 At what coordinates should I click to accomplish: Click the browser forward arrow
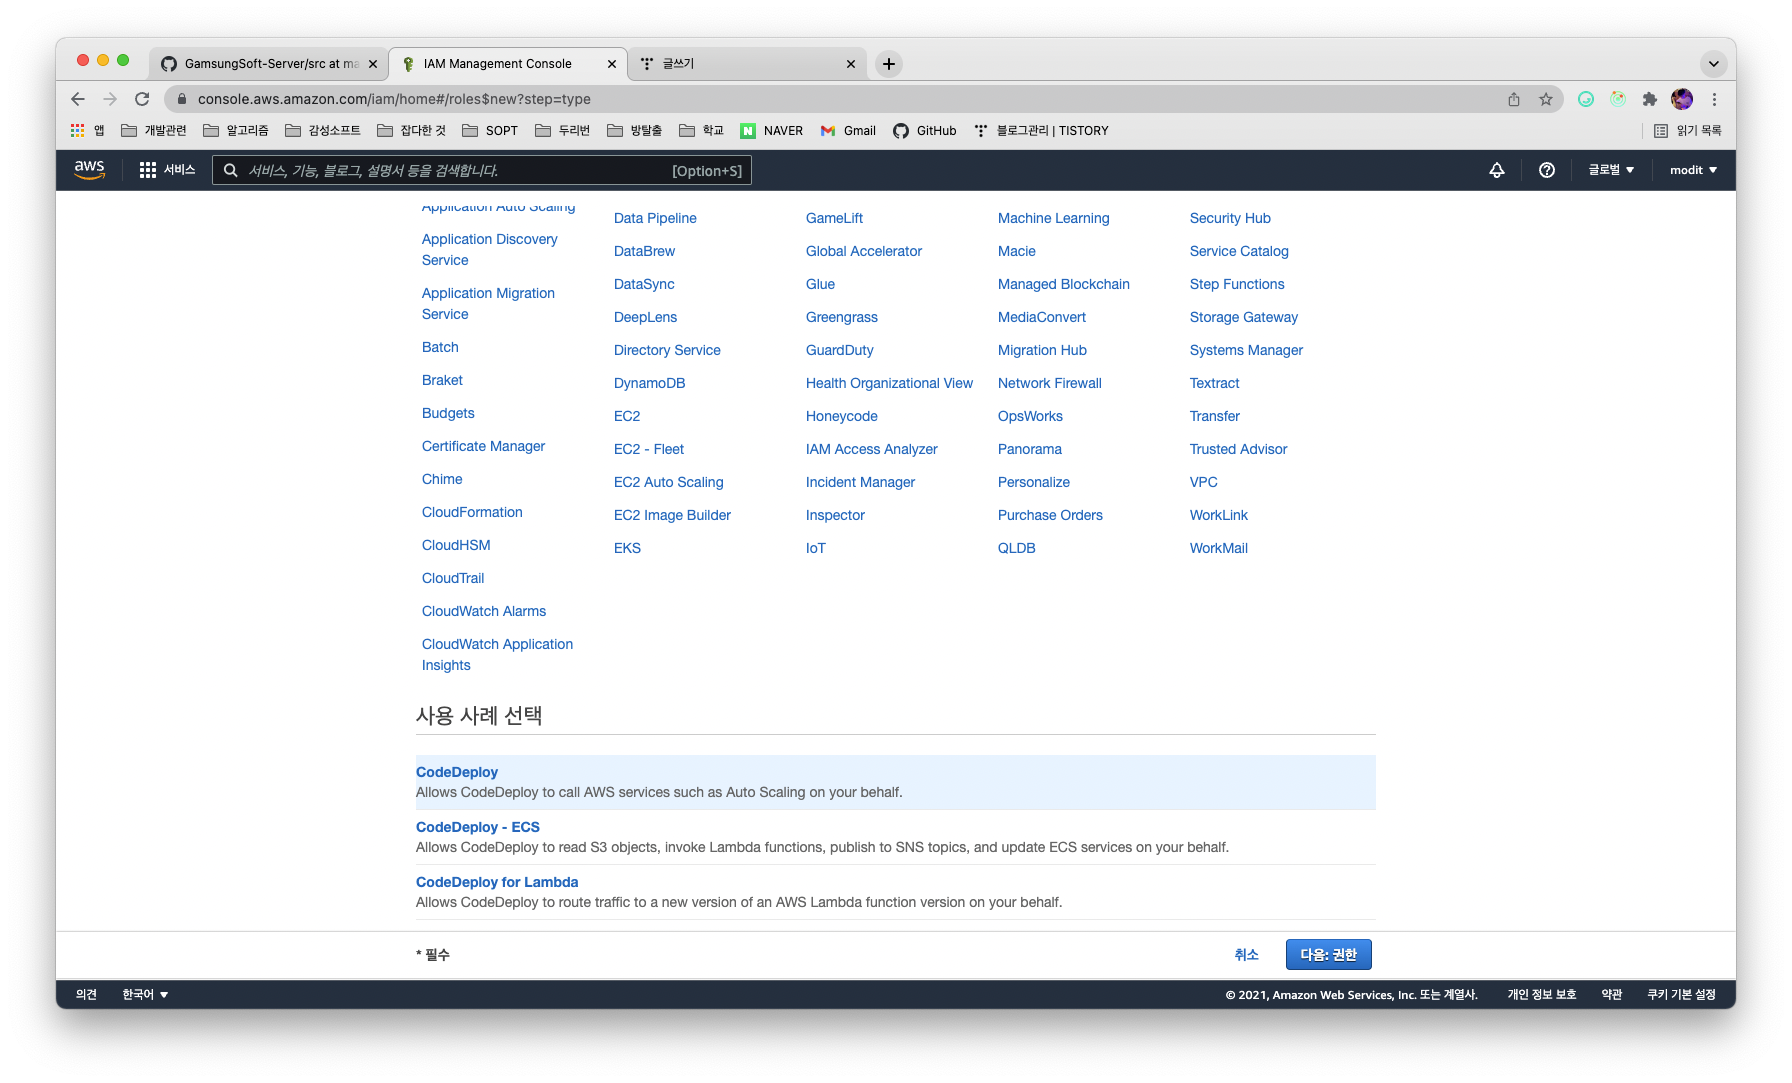(110, 99)
